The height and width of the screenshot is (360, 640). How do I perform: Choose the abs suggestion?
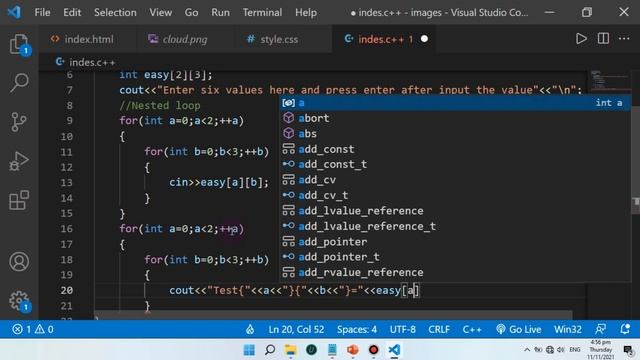[x=455, y=134]
